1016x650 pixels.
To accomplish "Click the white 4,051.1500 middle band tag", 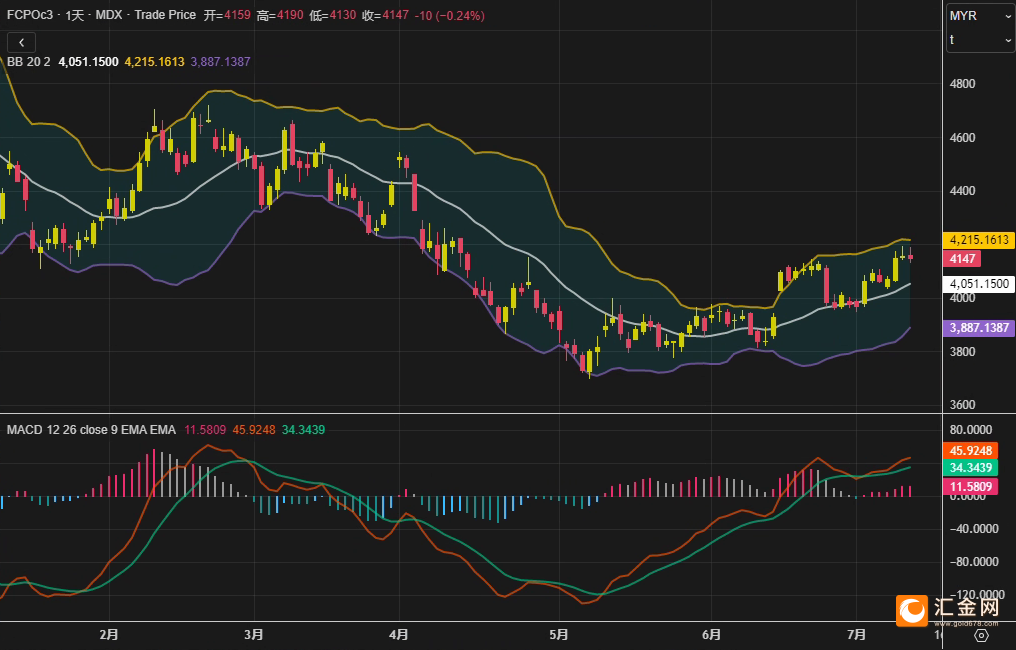I will (978, 284).
